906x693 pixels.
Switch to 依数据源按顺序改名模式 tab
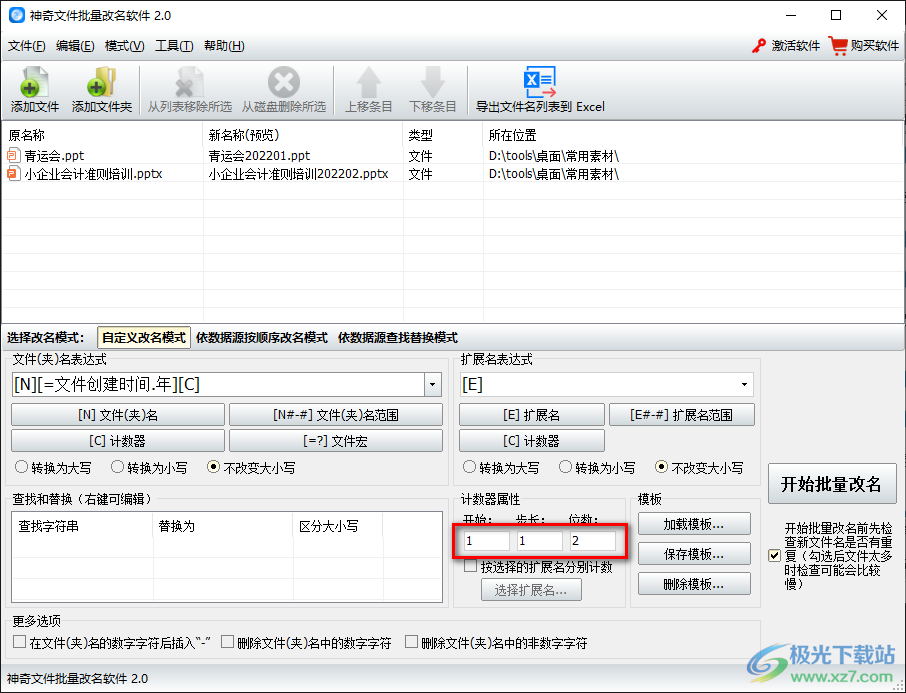coord(262,338)
